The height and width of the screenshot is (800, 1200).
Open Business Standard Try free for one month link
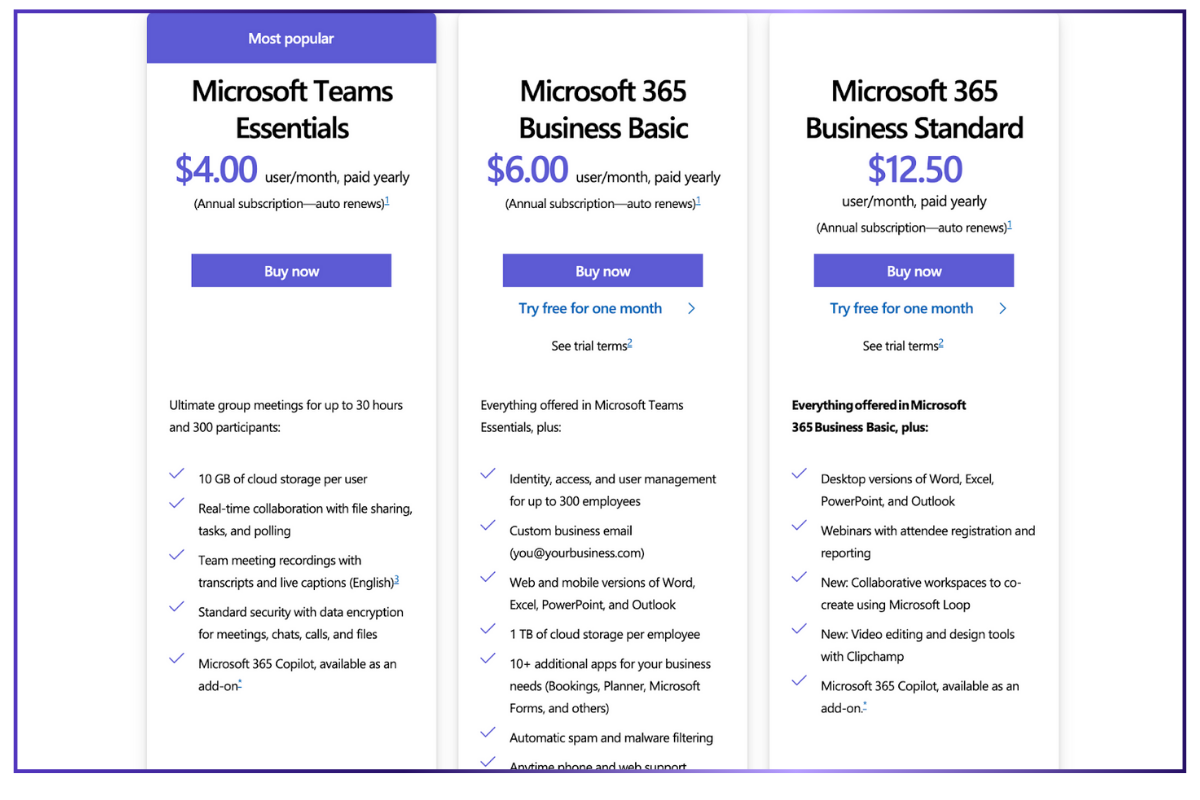coord(901,309)
